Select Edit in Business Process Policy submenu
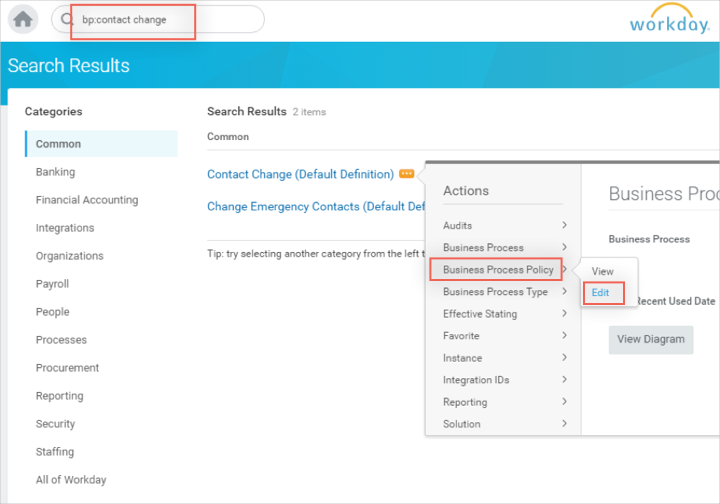Viewport: 720px width, 504px height. coord(601,293)
